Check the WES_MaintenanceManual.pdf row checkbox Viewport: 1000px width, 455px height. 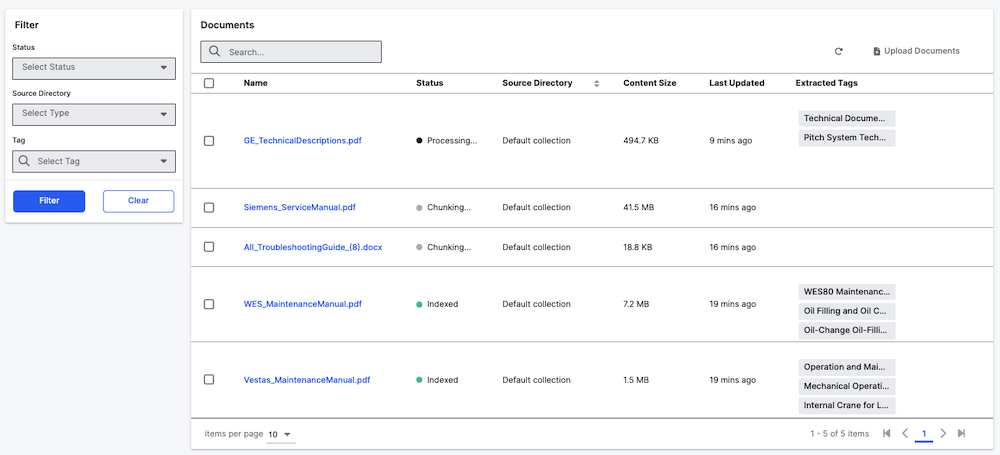[209, 304]
